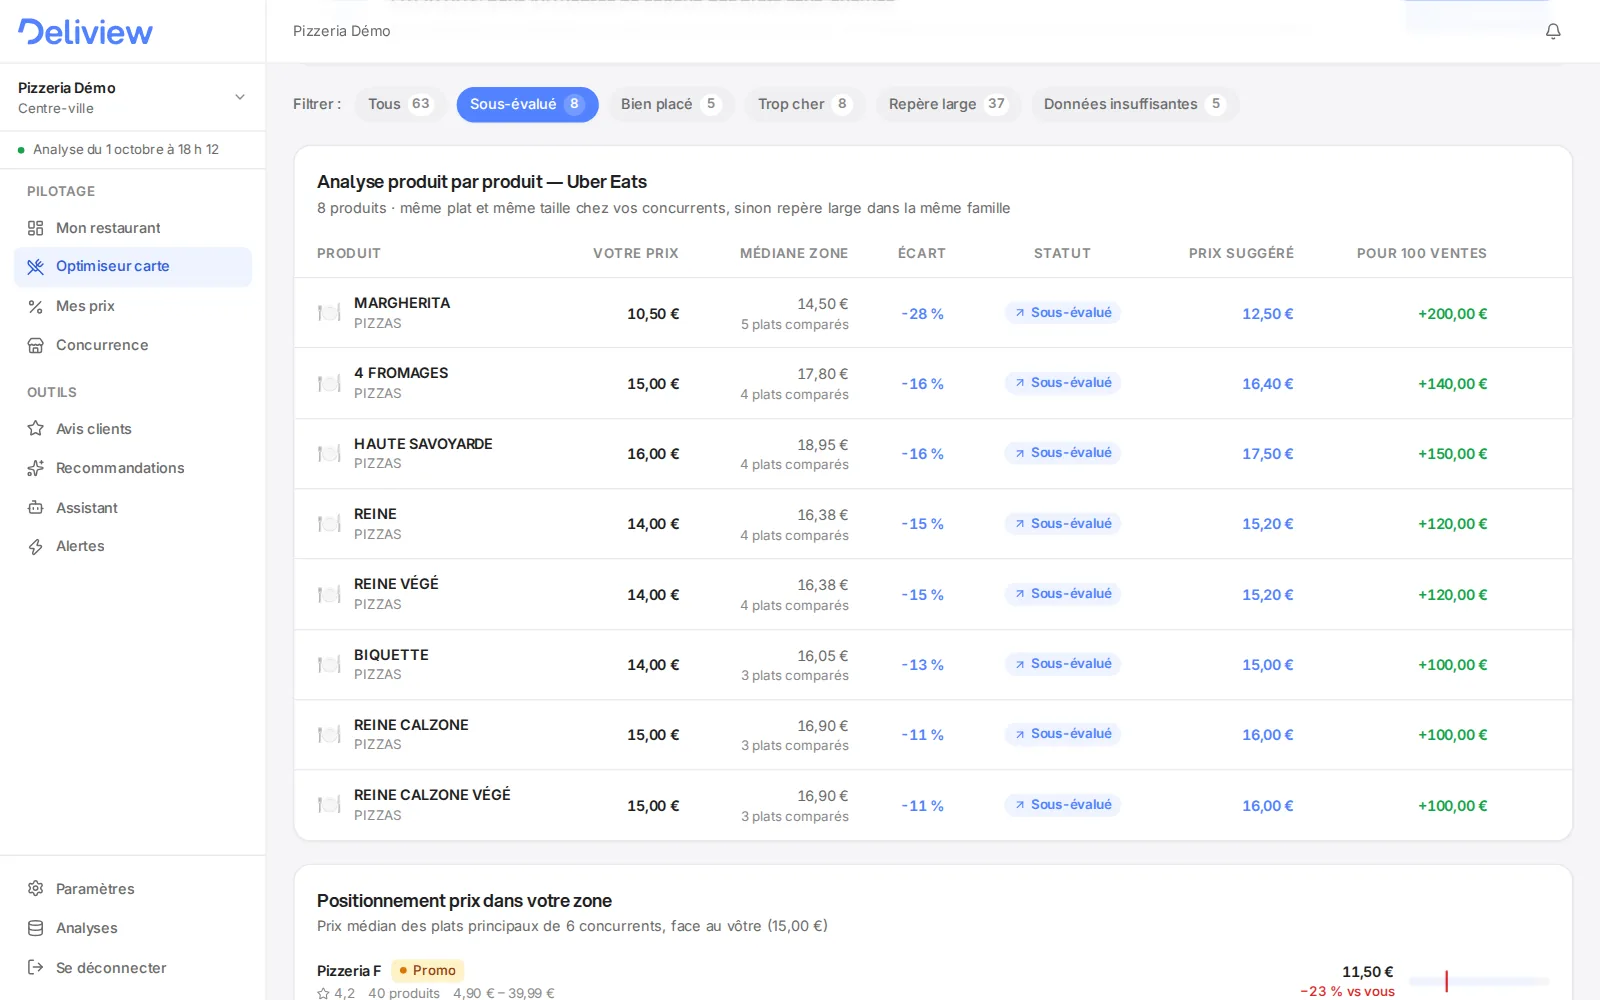The image size is (1600, 1000).
Task: Click suggested price 16,40 € for 4 Fromages
Action: point(1267,384)
